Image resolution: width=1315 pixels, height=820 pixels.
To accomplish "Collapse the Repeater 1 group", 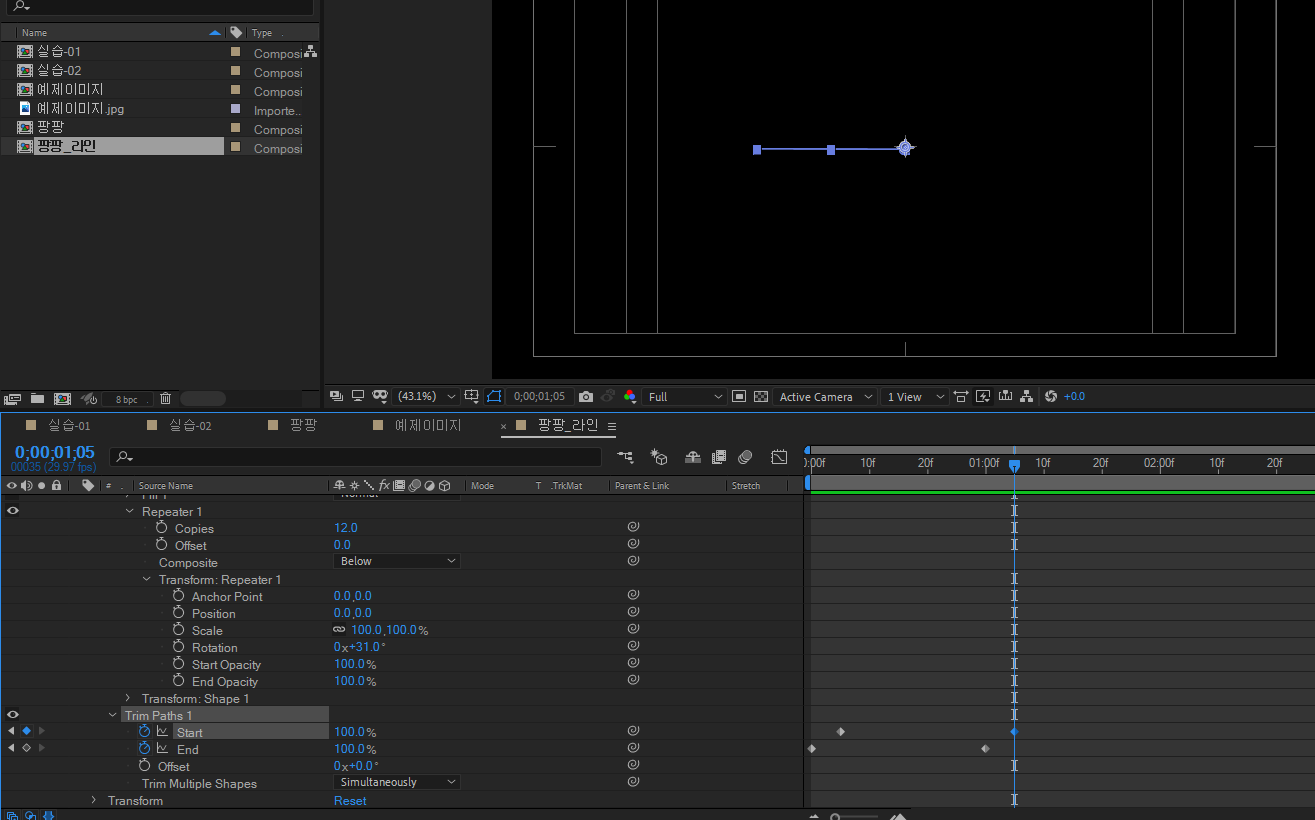I will 130,511.
